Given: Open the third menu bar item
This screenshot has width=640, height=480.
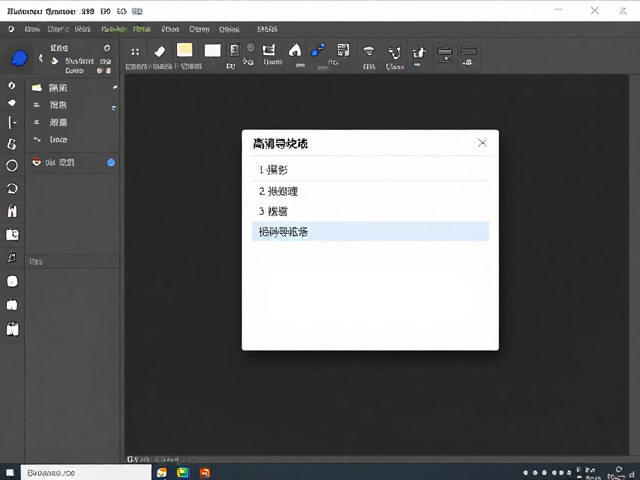Looking at the screenshot, I should pyautogui.click(x=82, y=29).
